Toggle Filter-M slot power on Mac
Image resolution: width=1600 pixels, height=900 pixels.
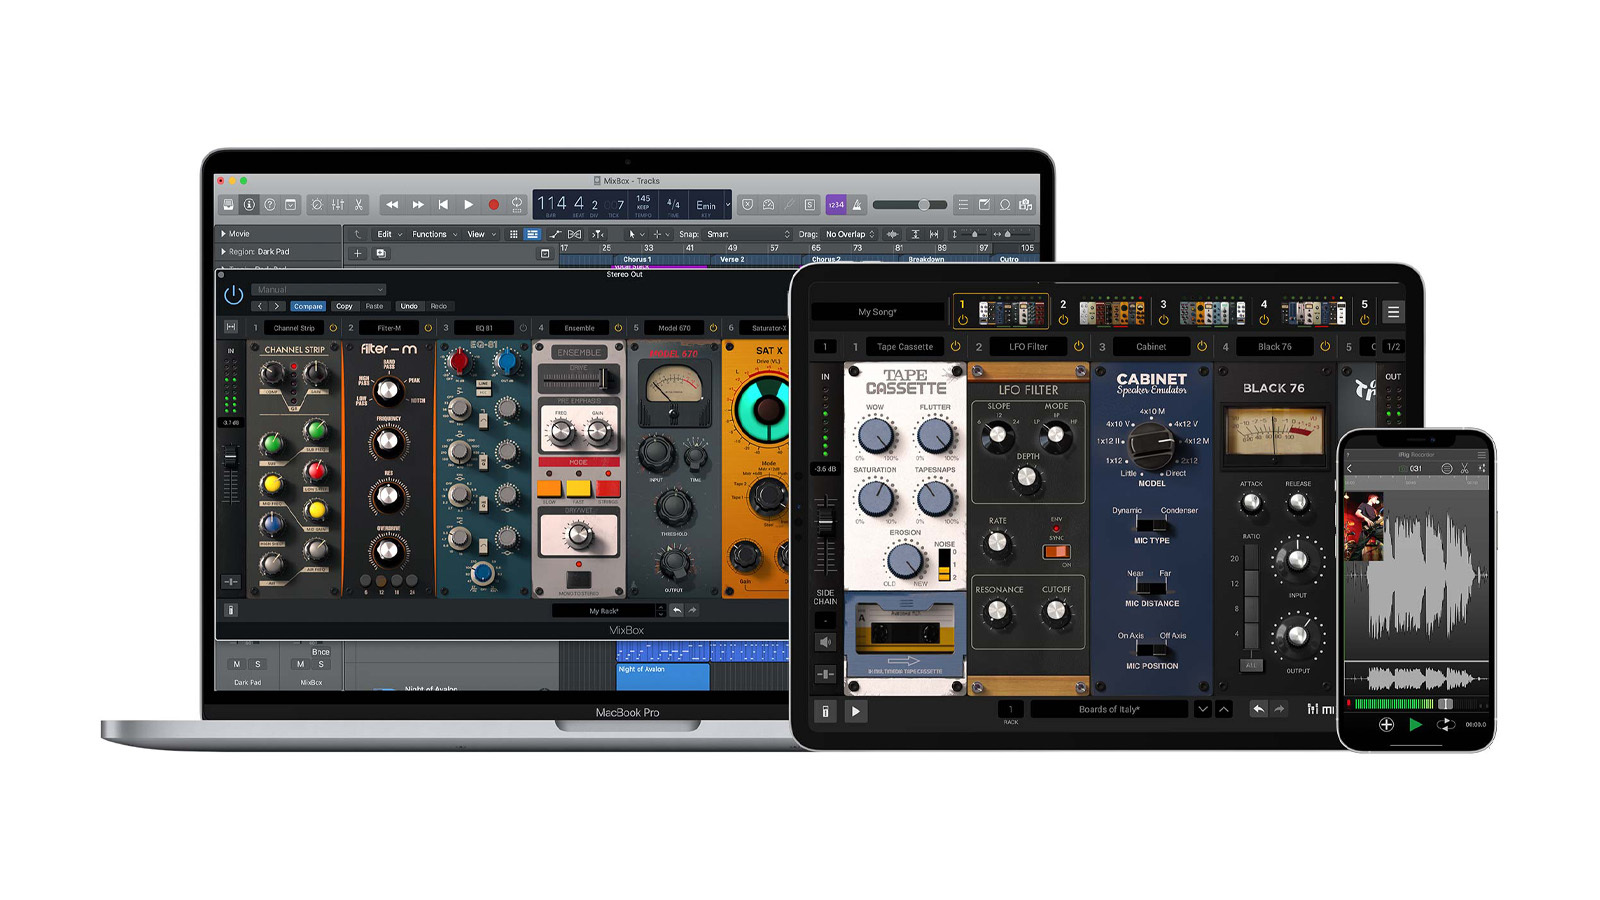pos(428,328)
